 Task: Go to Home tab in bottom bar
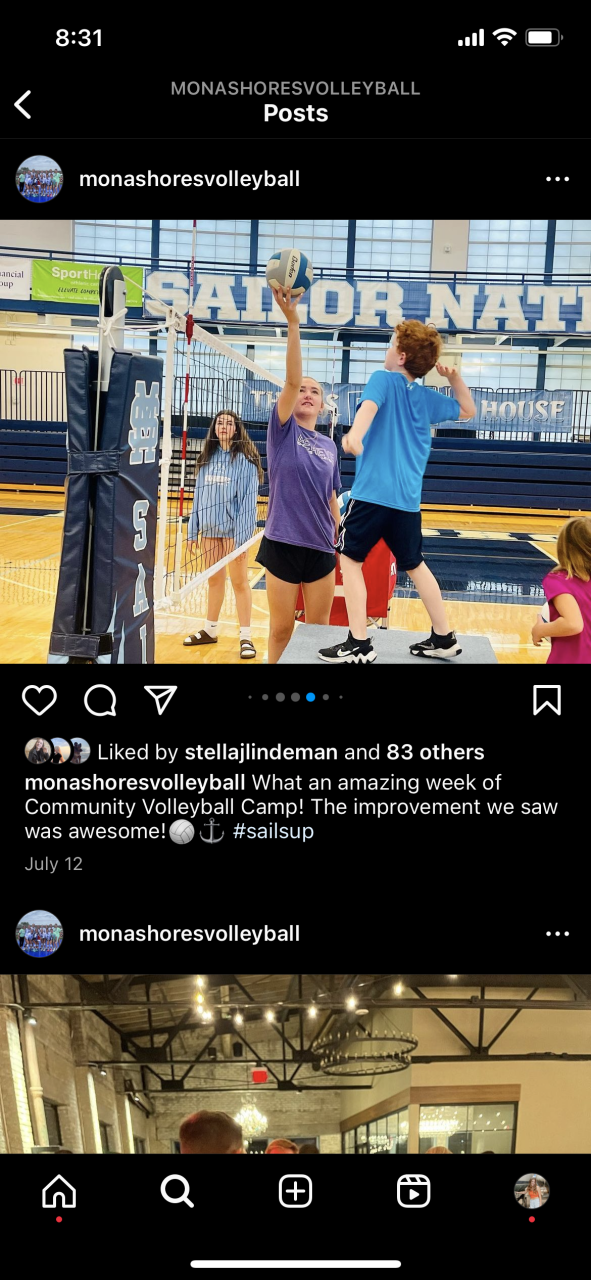click(x=59, y=1191)
